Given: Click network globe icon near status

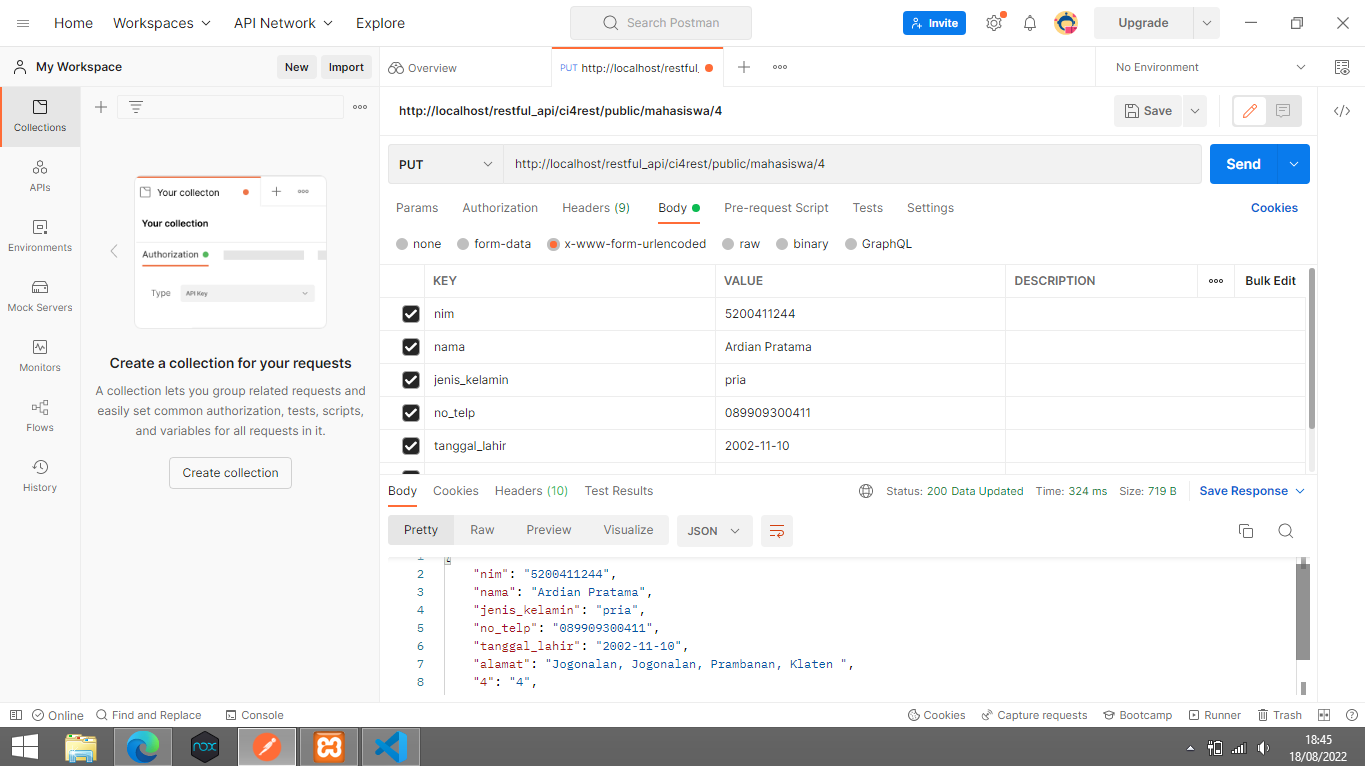Looking at the screenshot, I should pyautogui.click(x=866, y=491).
